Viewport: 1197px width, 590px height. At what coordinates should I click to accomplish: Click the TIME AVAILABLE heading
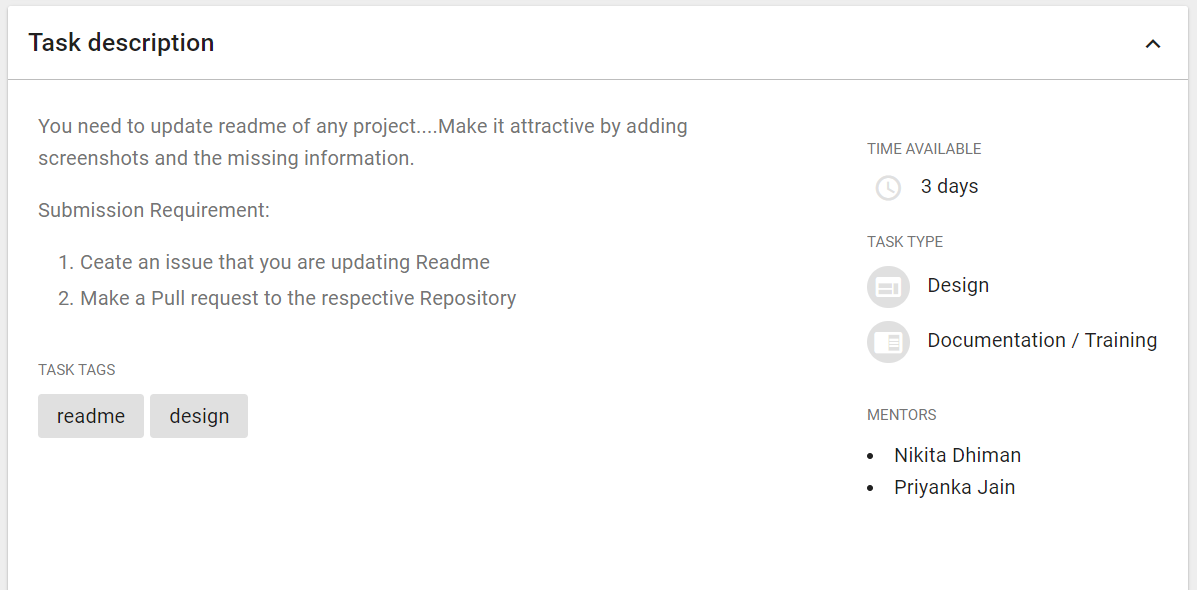pyautogui.click(x=924, y=149)
